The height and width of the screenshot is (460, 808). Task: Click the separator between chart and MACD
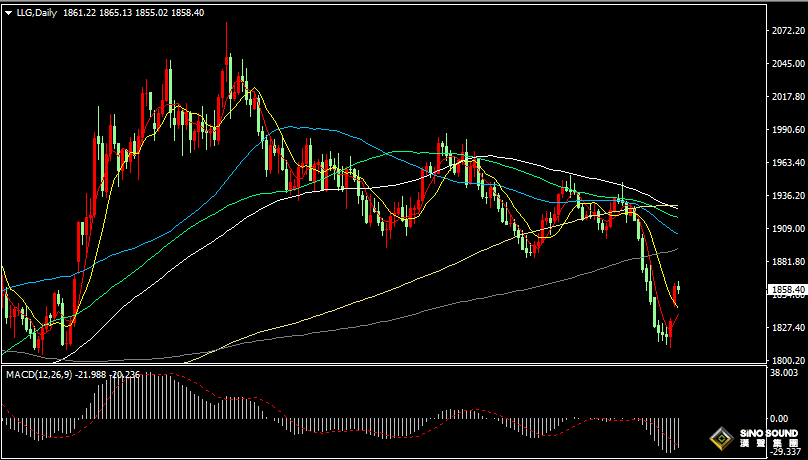click(380, 365)
